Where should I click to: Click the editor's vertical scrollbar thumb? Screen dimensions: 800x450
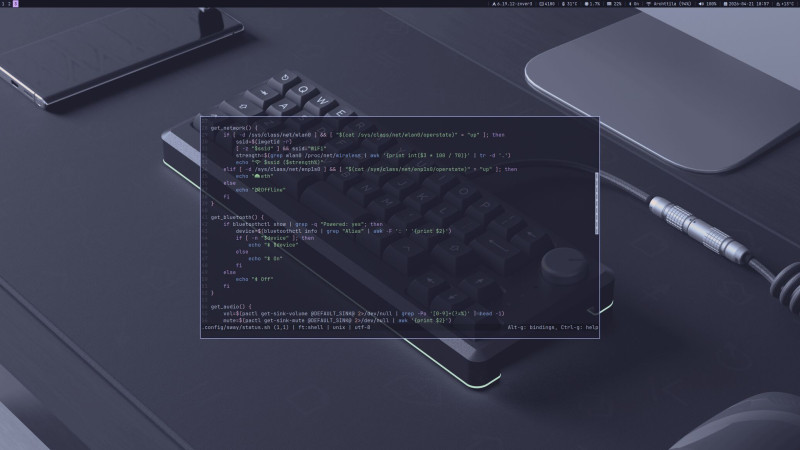click(596, 203)
